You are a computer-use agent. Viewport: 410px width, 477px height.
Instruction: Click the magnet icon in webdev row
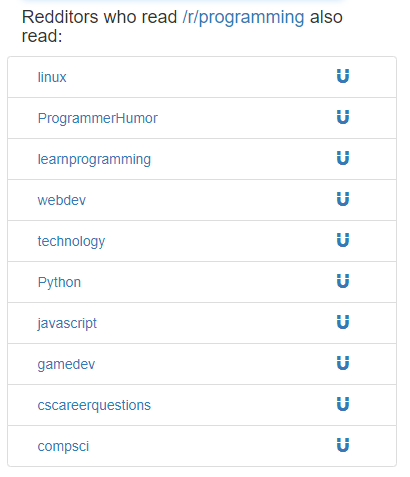pyautogui.click(x=343, y=199)
